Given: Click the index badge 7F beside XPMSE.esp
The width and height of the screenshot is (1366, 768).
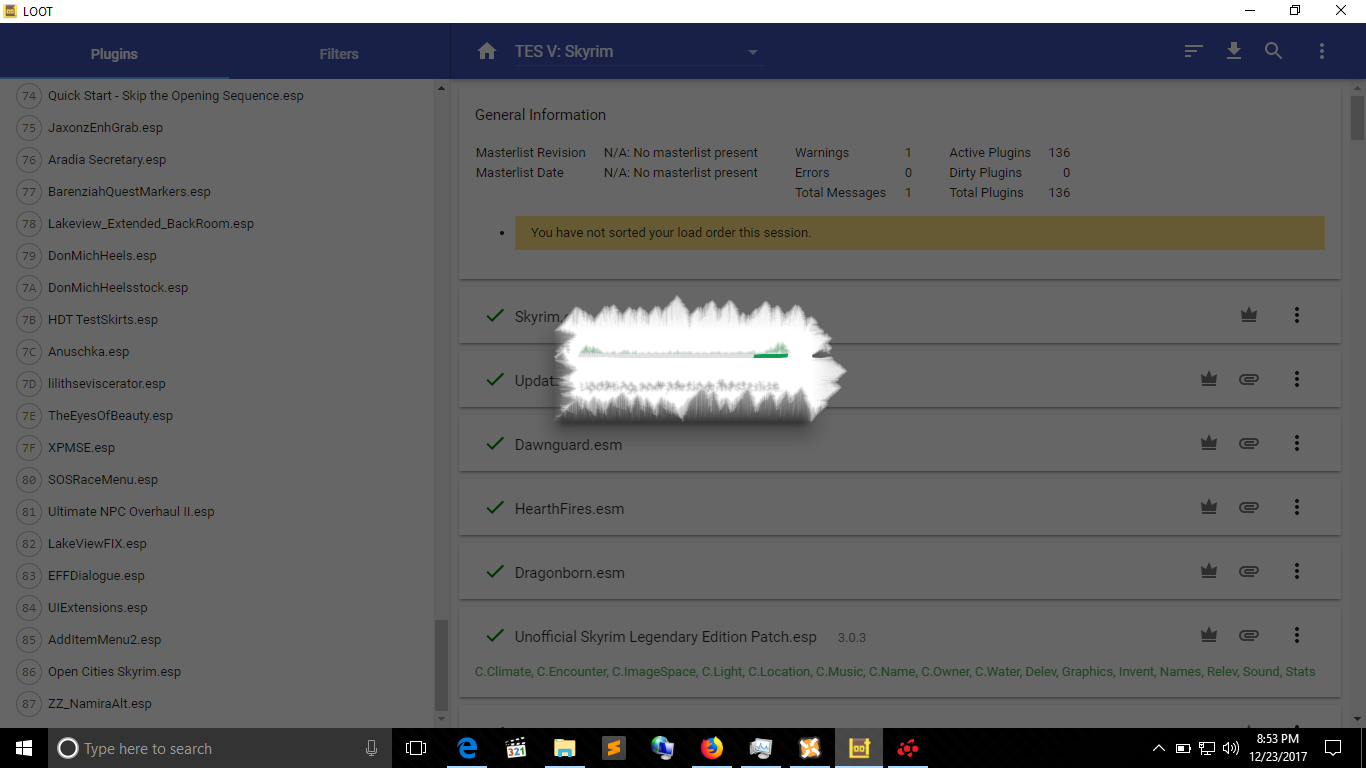Looking at the screenshot, I should coord(29,448).
